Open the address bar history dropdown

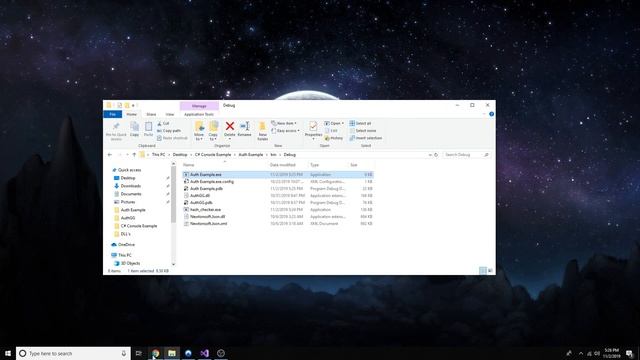[430, 155]
